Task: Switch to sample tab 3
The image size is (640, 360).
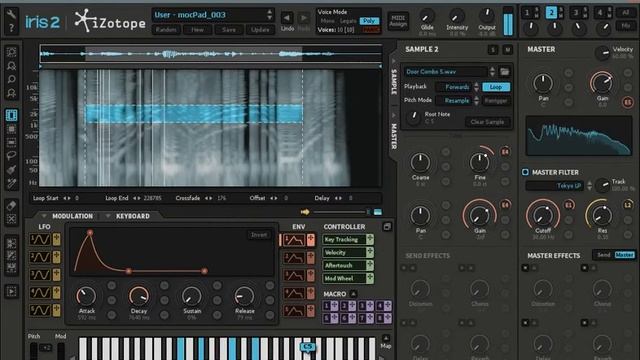Action: [x=576, y=13]
